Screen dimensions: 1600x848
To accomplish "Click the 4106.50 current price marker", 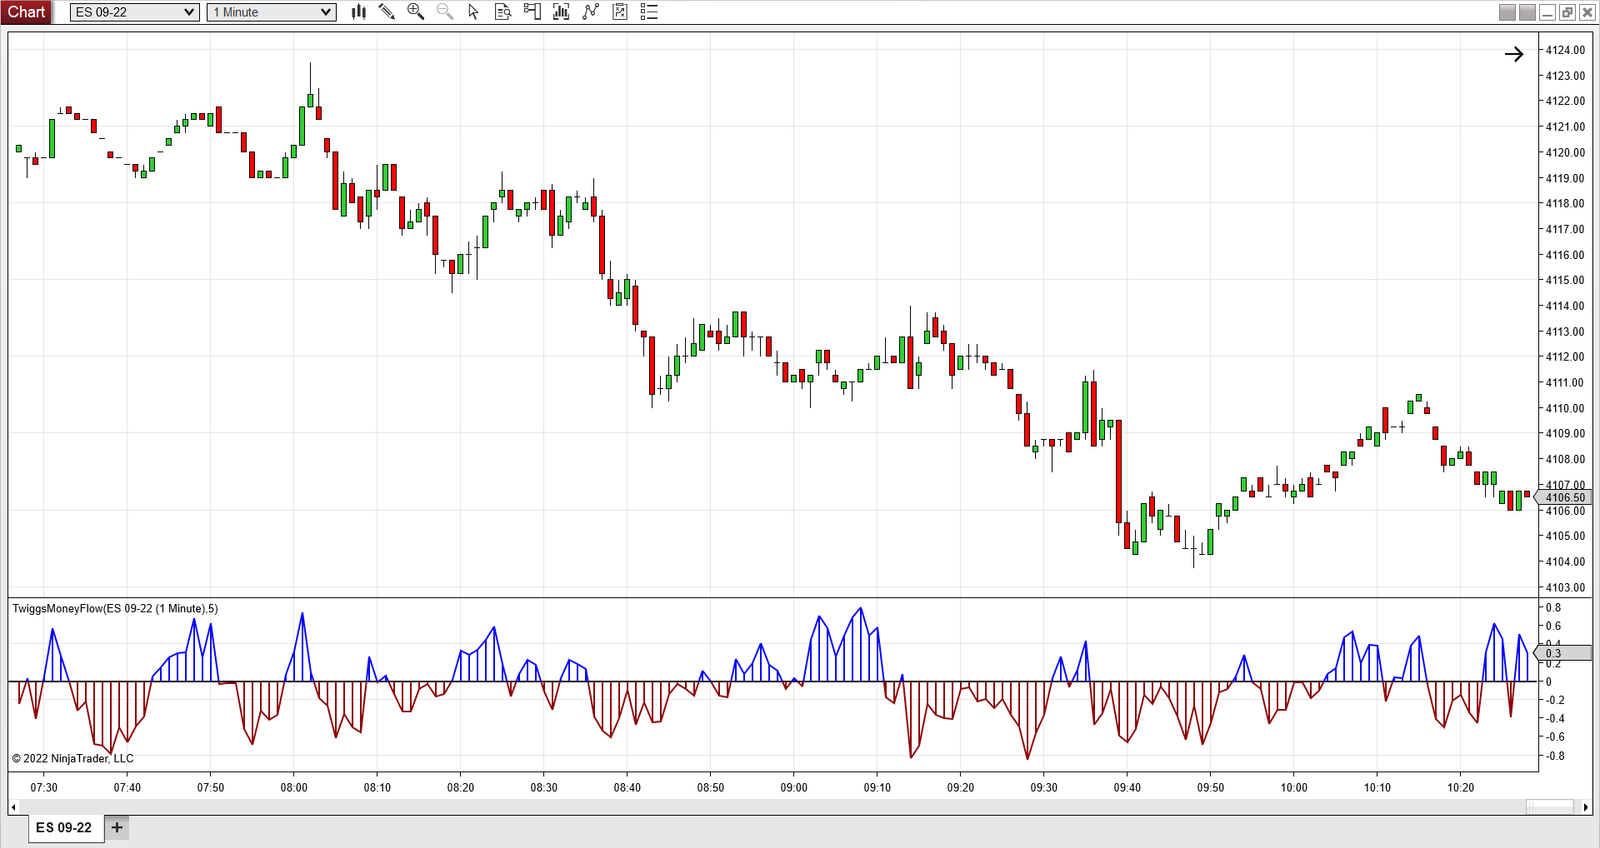I will 1564,497.
